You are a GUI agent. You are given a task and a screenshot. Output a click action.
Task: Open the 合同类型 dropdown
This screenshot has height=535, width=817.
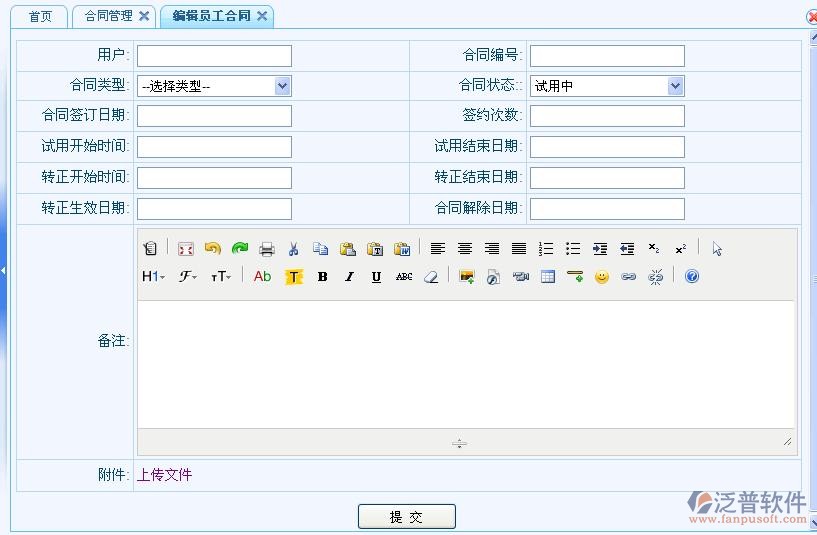pyautogui.click(x=214, y=86)
